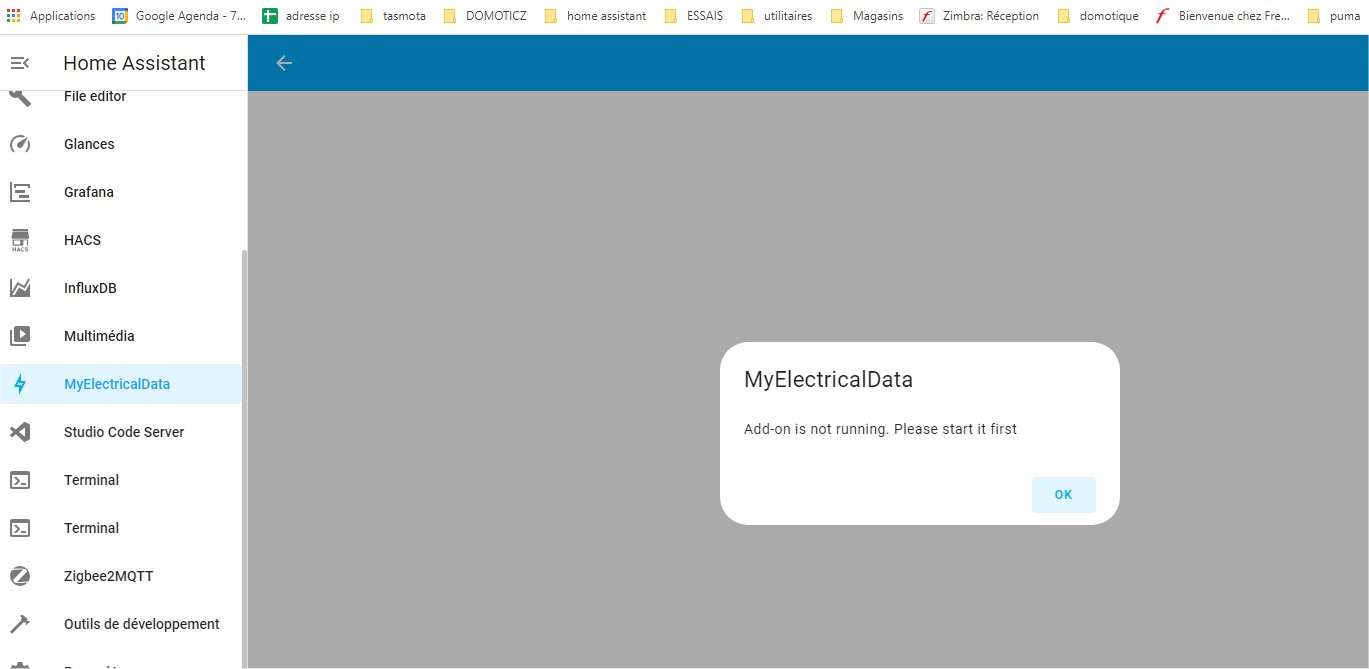Click the MyElectricalData lightning icon
This screenshot has height=669, width=1369.
[20, 384]
